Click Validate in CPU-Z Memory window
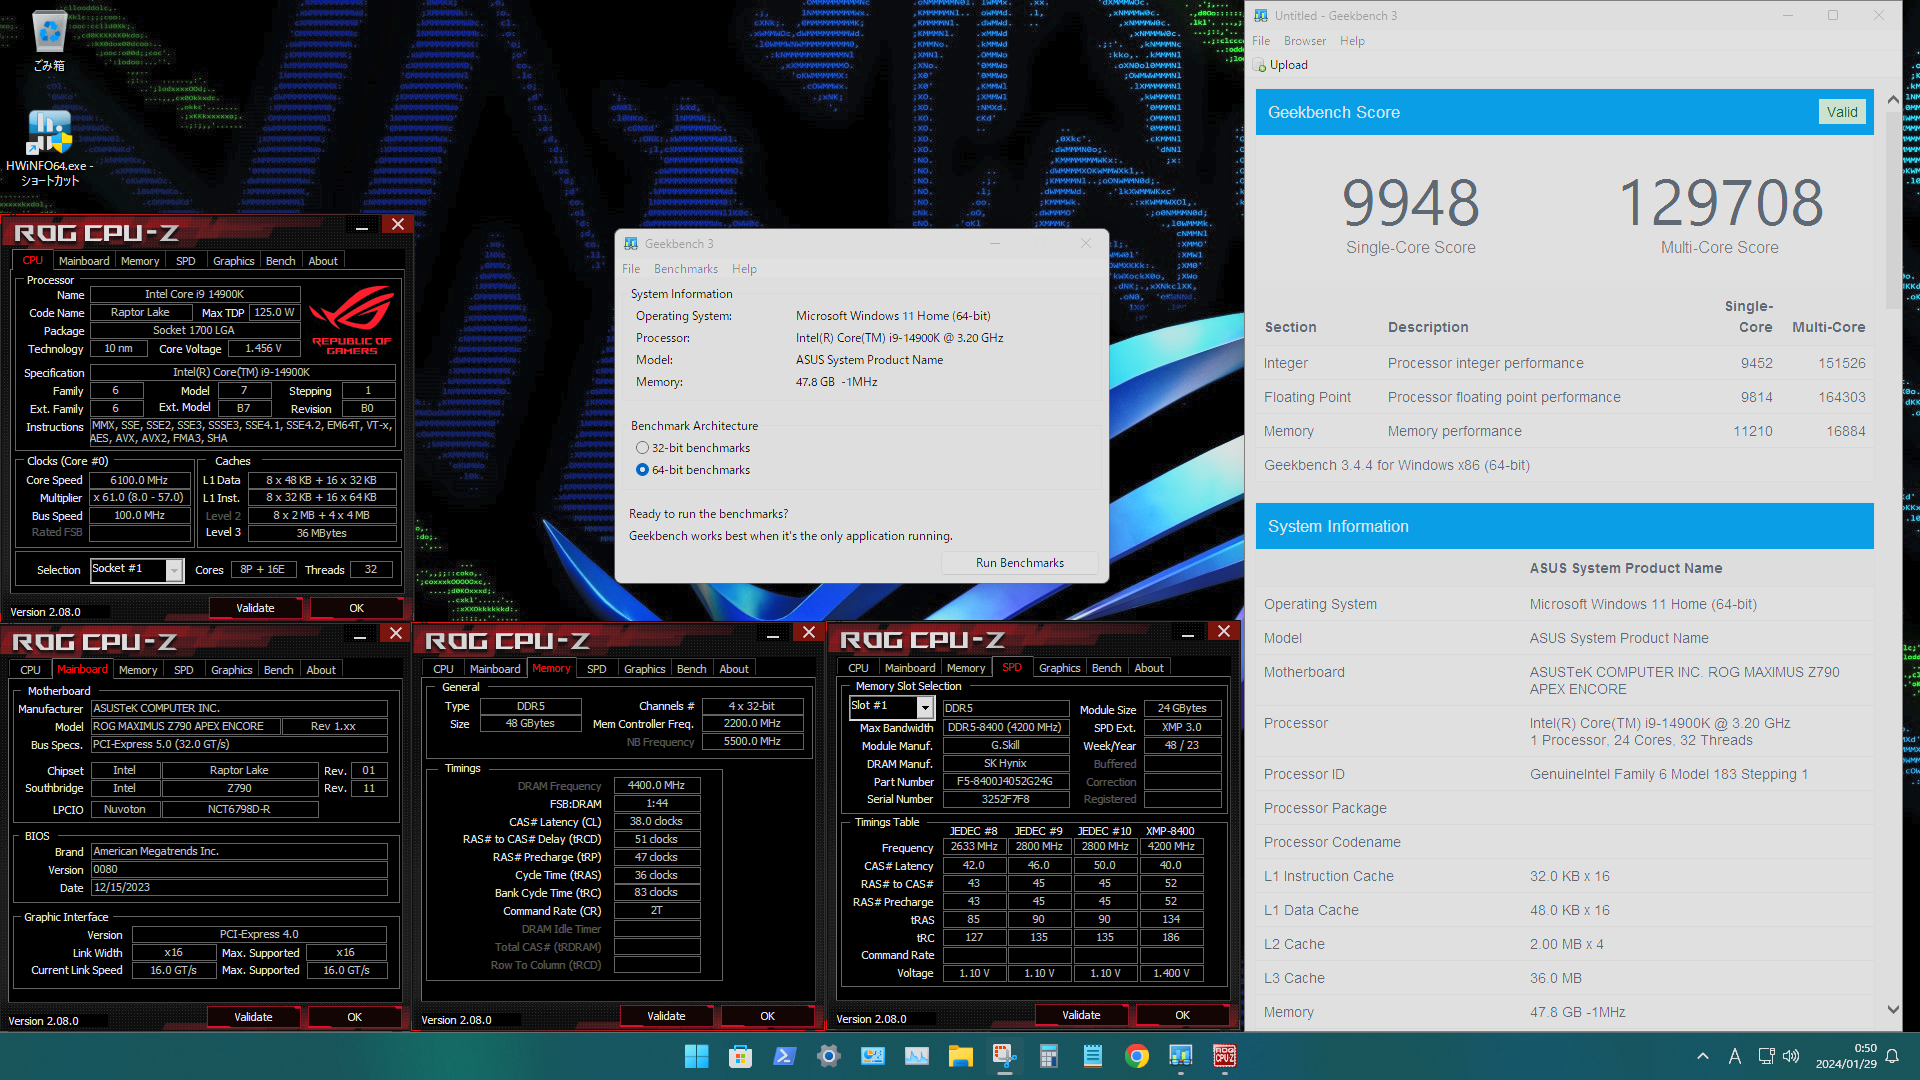1920x1080 pixels. (x=666, y=1016)
